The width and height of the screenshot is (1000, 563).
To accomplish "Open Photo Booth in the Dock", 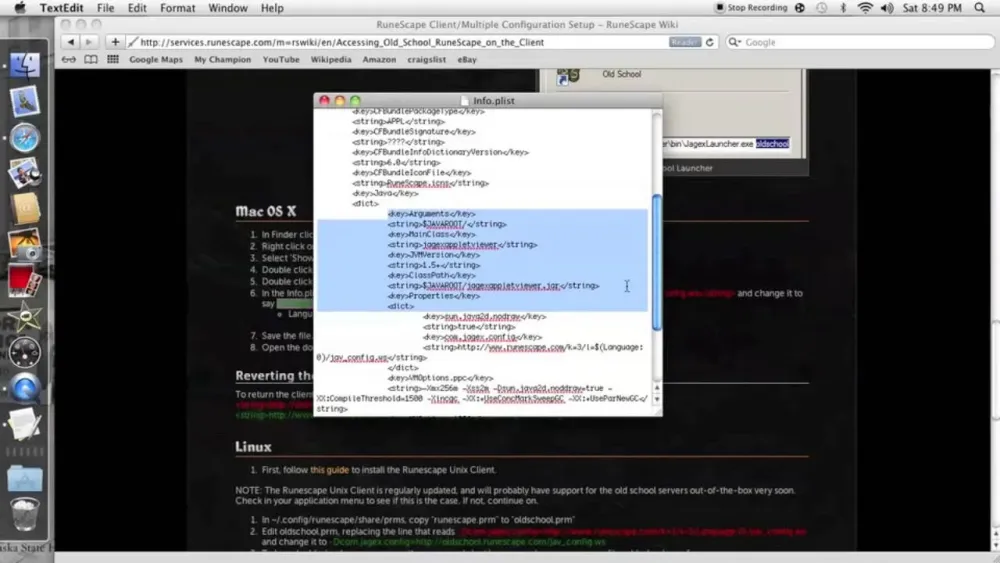I will pyautogui.click(x=24, y=281).
